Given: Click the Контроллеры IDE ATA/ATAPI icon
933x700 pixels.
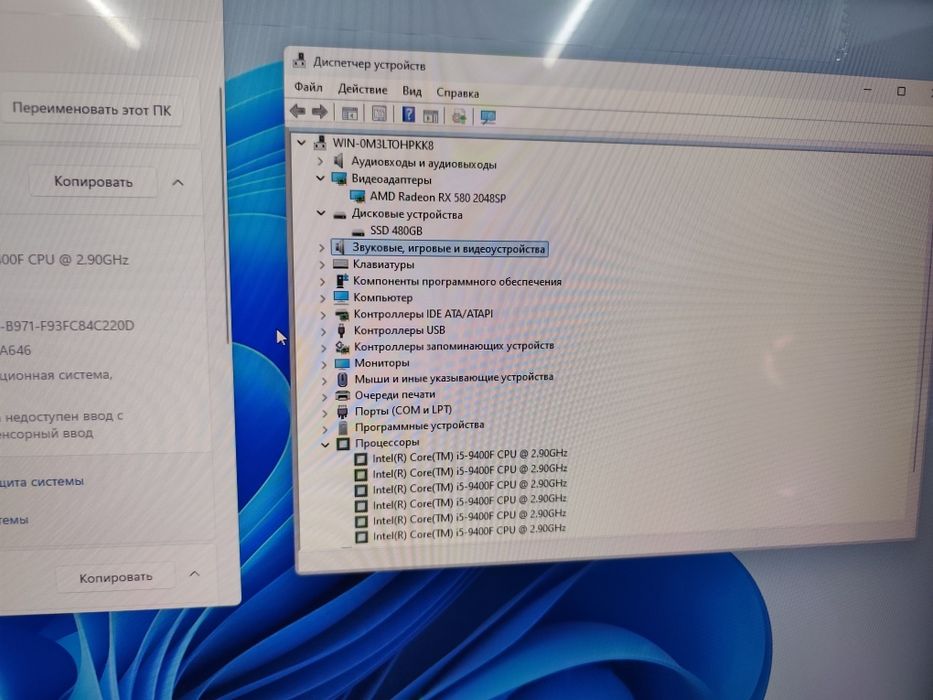Looking at the screenshot, I should coord(342,314).
